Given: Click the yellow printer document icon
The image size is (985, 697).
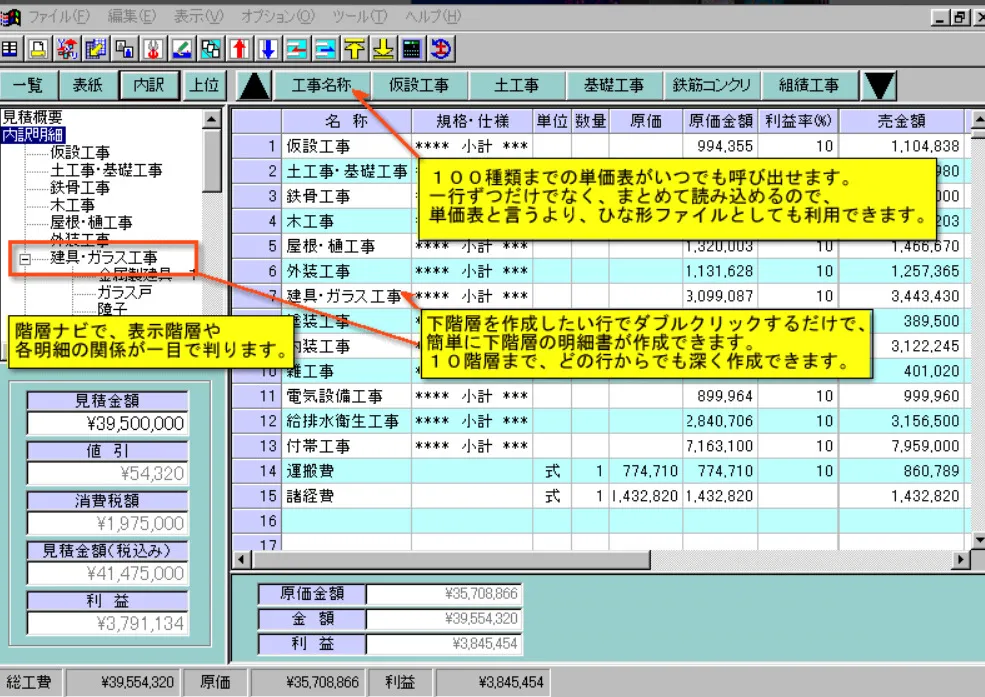Looking at the screenshot, I should tap(38, 49).
